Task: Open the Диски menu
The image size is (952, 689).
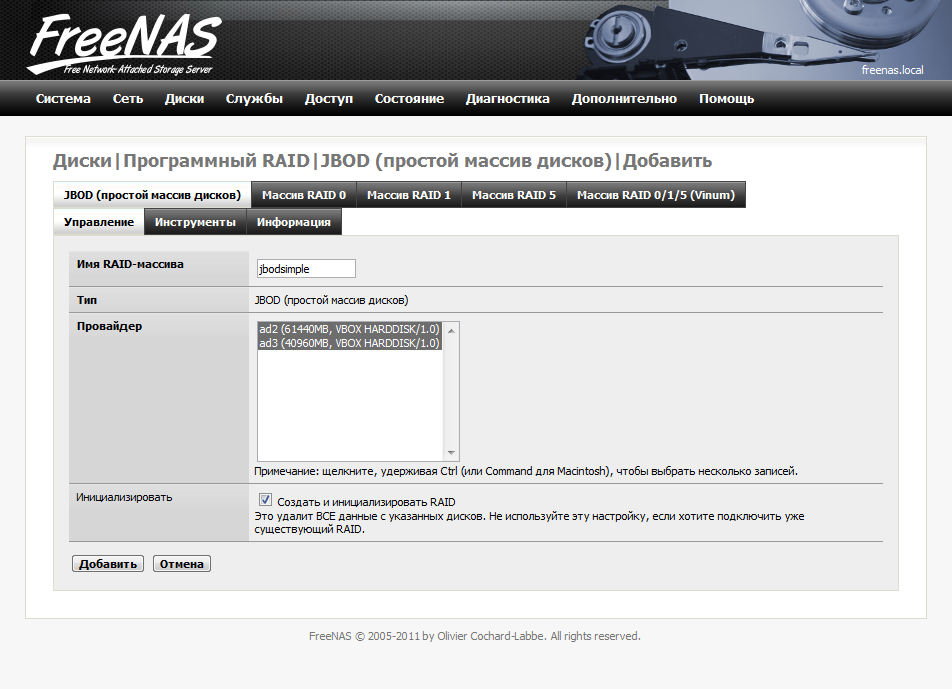Action: tap(184, 98)
